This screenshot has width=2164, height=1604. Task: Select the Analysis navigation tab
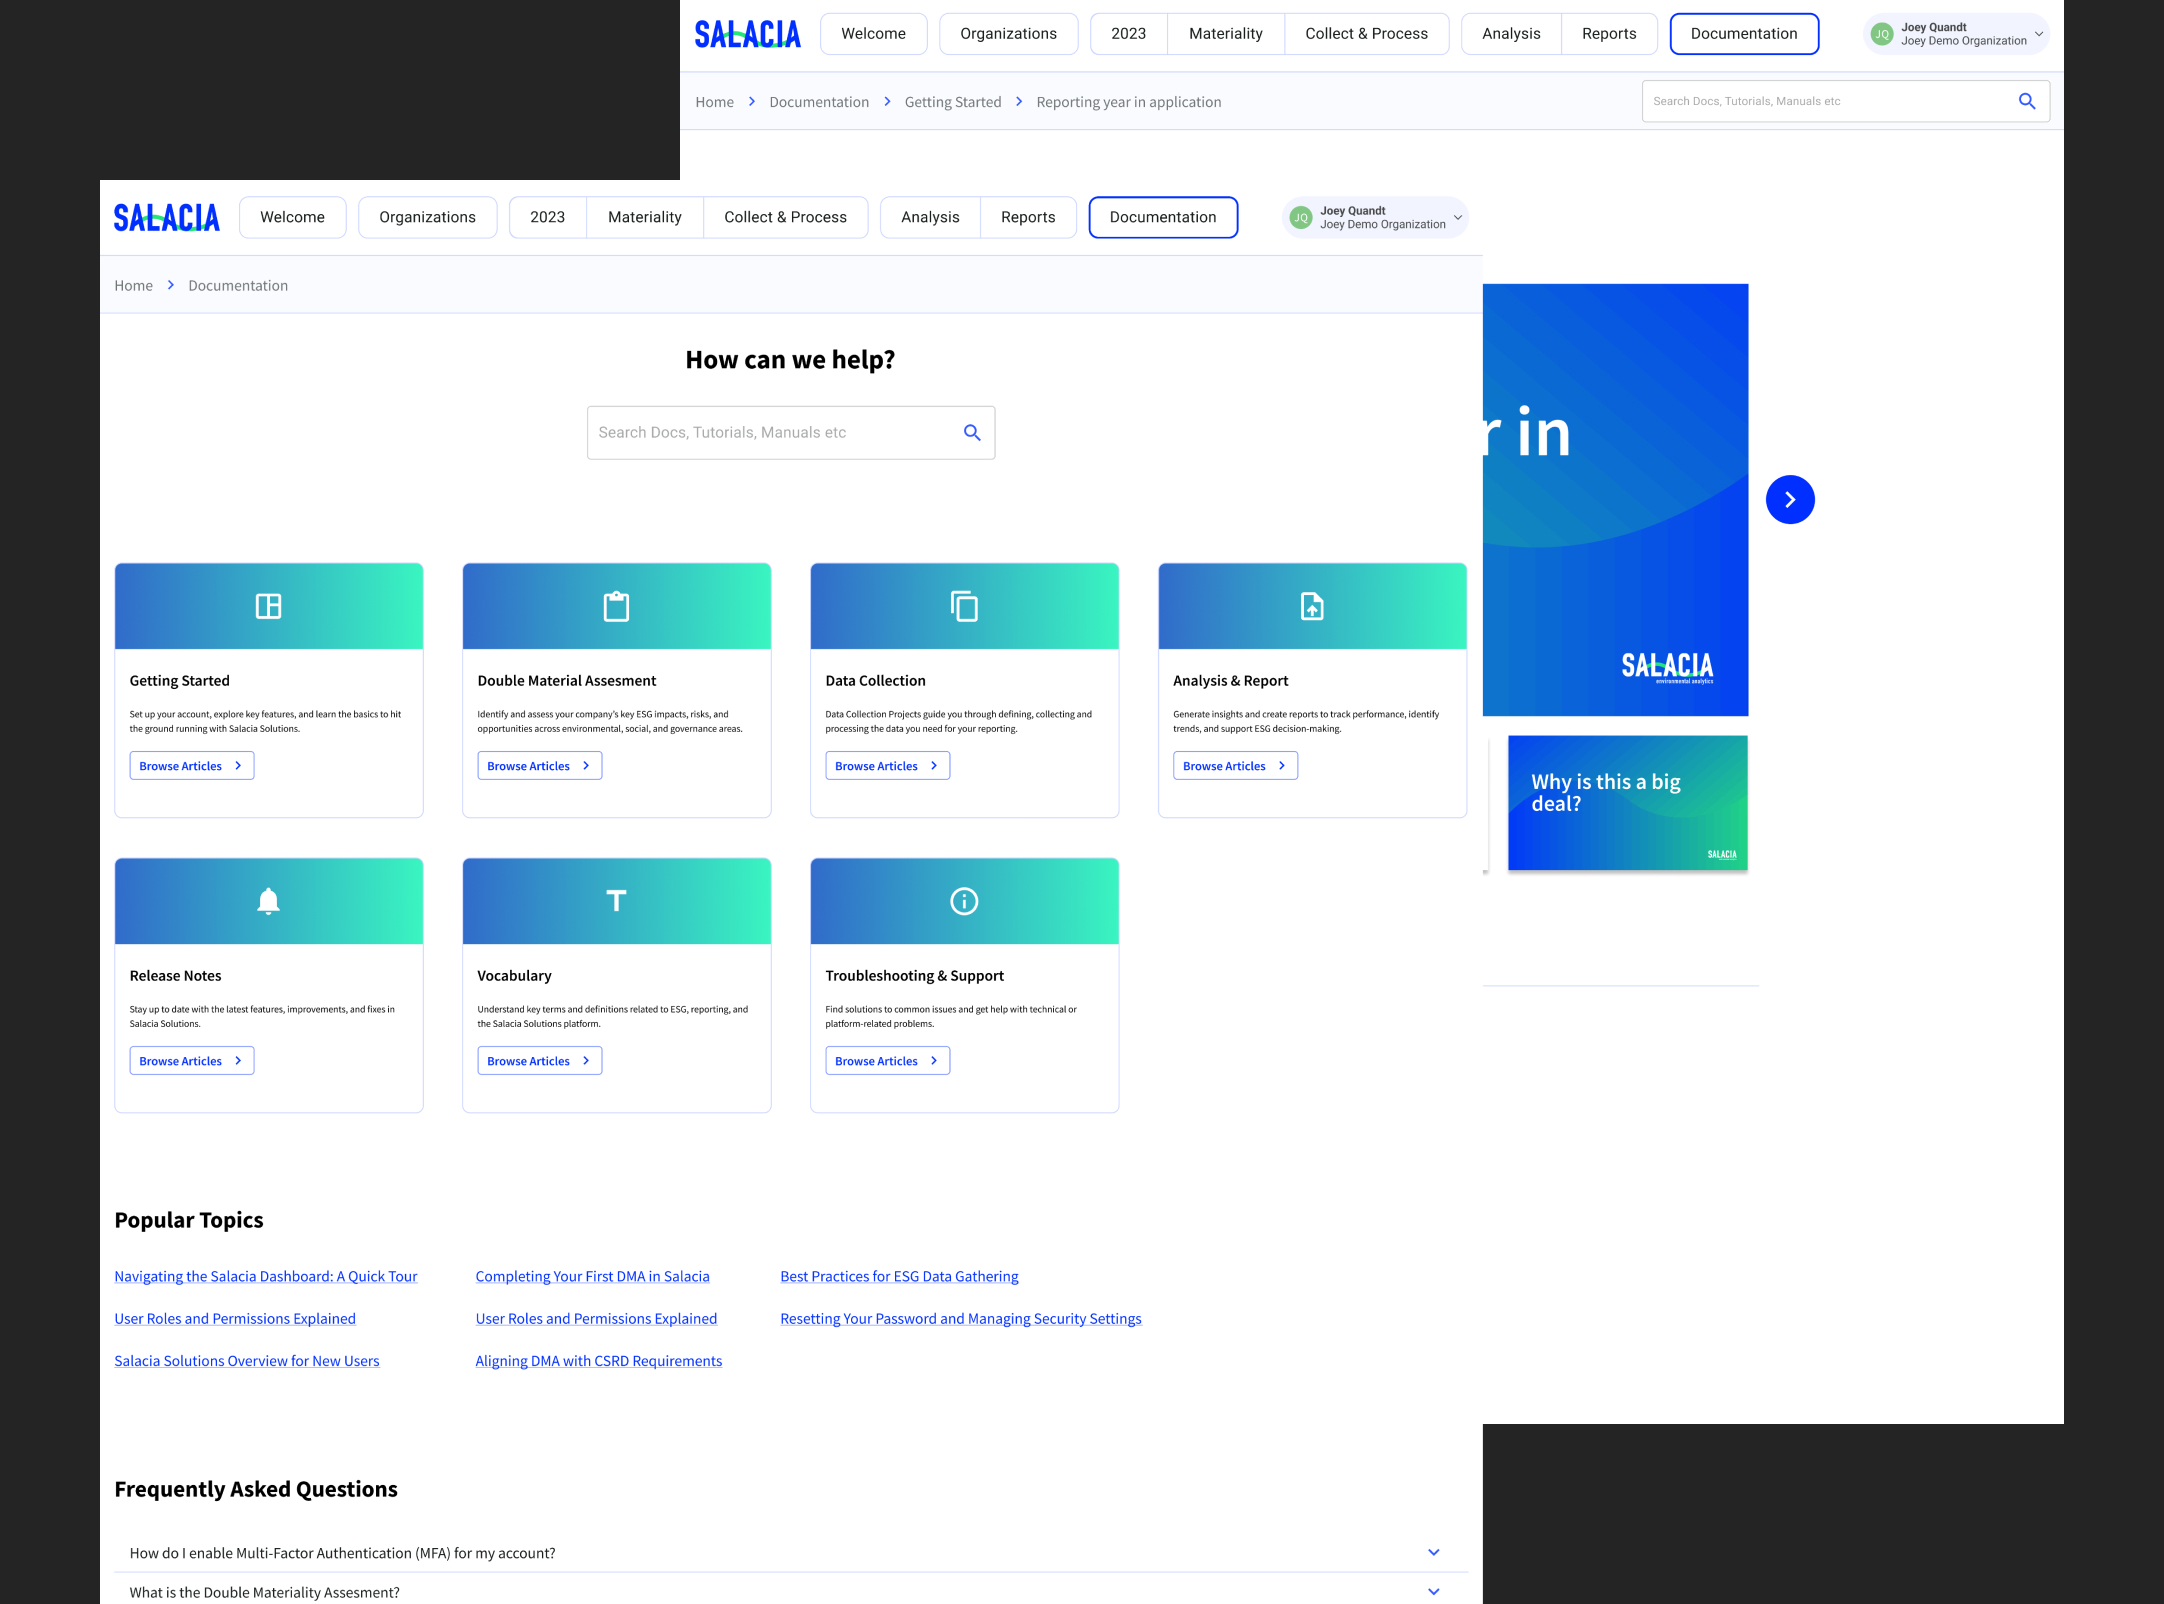coord(929,217)
